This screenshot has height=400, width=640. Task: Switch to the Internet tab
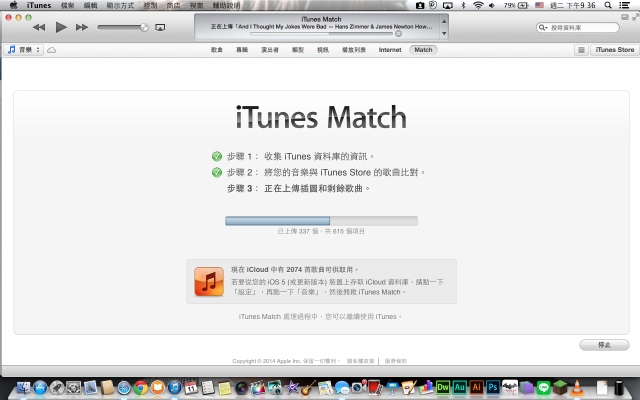click(390, 50)
